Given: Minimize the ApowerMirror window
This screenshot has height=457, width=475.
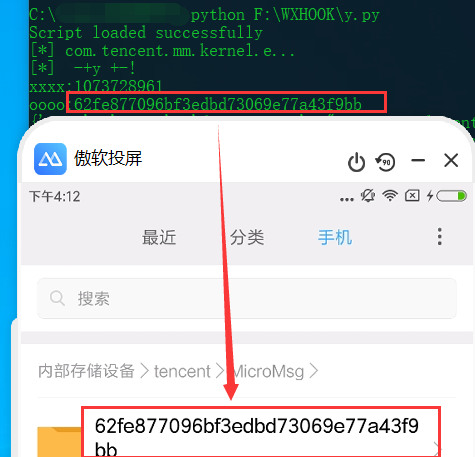Looking at the screenshot, I should 418,161.
